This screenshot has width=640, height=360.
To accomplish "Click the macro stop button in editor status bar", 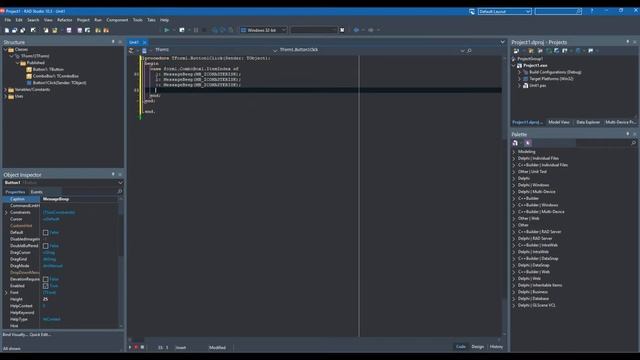I will pyautogui.click(x=142, y=347).
